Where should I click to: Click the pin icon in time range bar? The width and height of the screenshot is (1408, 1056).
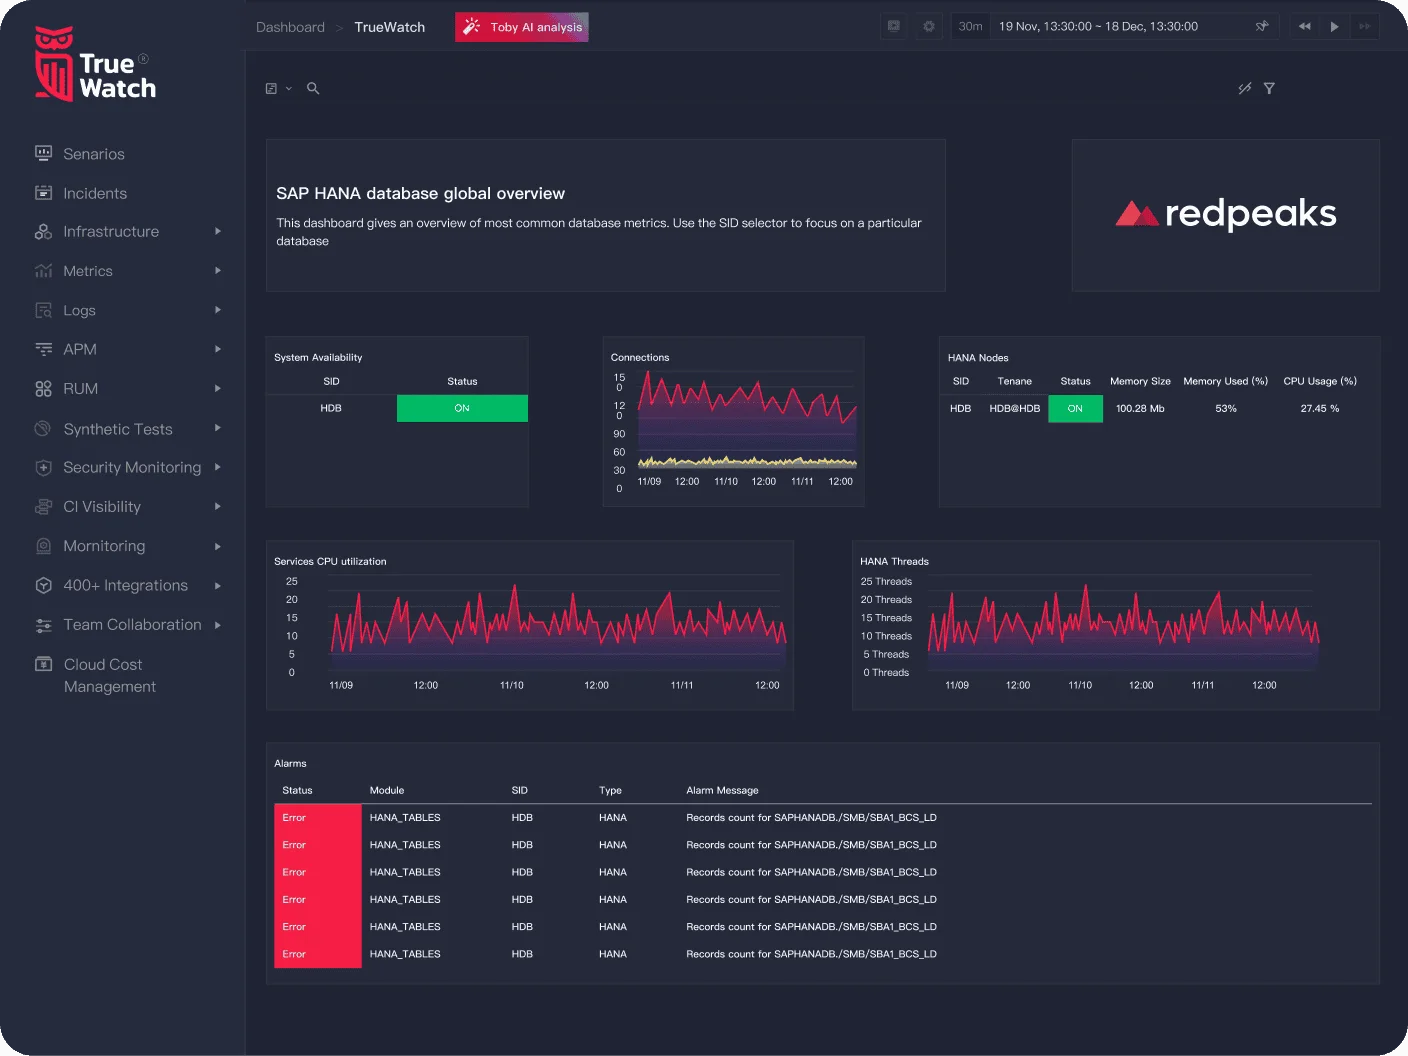(x=1262, y=26)
